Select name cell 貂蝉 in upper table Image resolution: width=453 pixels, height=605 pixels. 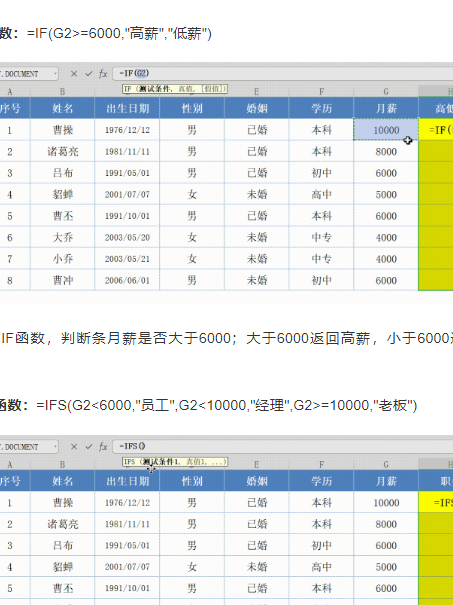63,194
